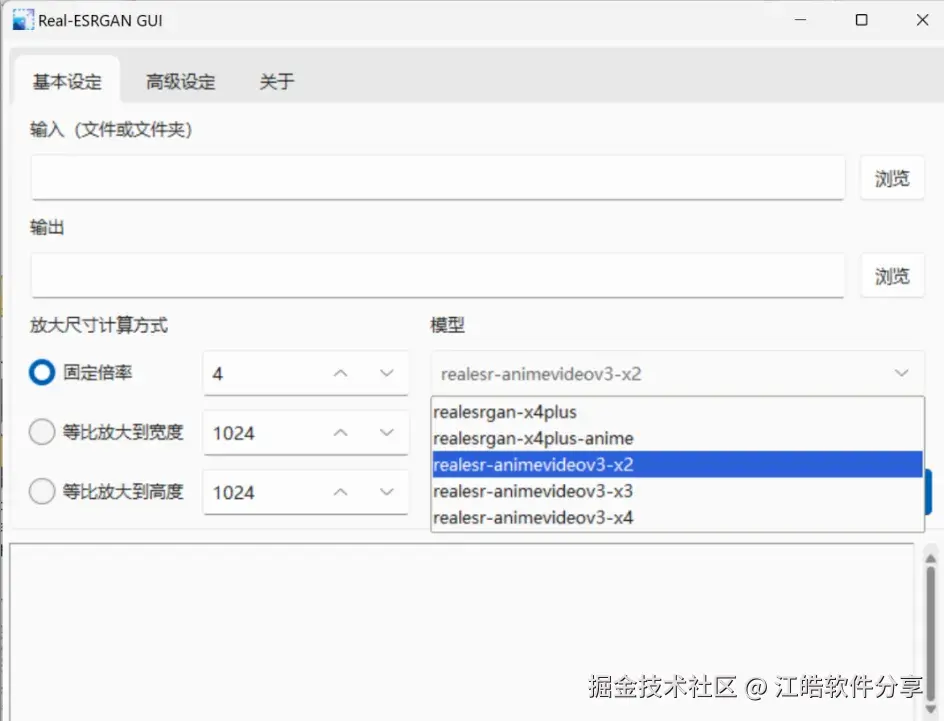Switch to the 高级设定 tab
The width and height of the screenshot is (944, 721).
(180, 84)
